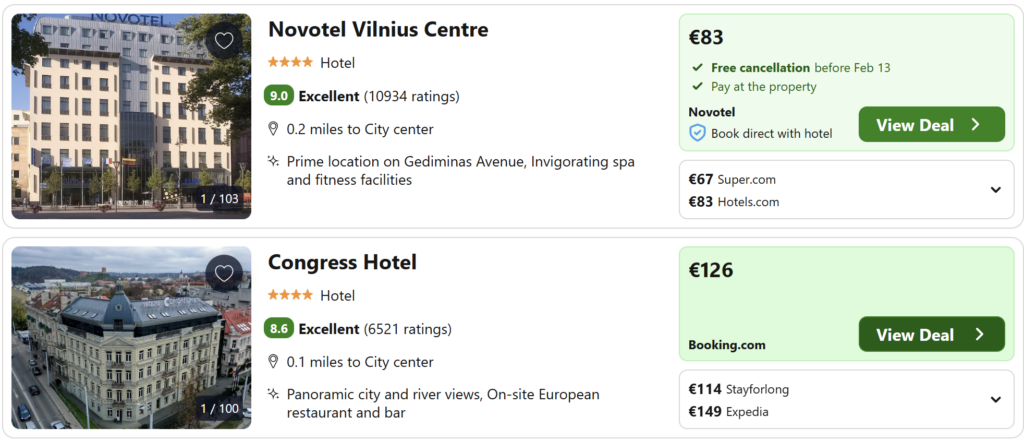Click location pin icon for Novotel distance
The image size is (1024, 440).
tap(273, 129)
